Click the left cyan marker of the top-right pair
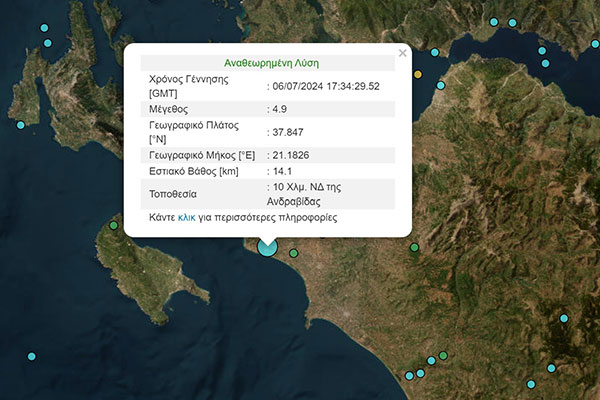This screenshot has width=600, height=400. click(493, 22)
